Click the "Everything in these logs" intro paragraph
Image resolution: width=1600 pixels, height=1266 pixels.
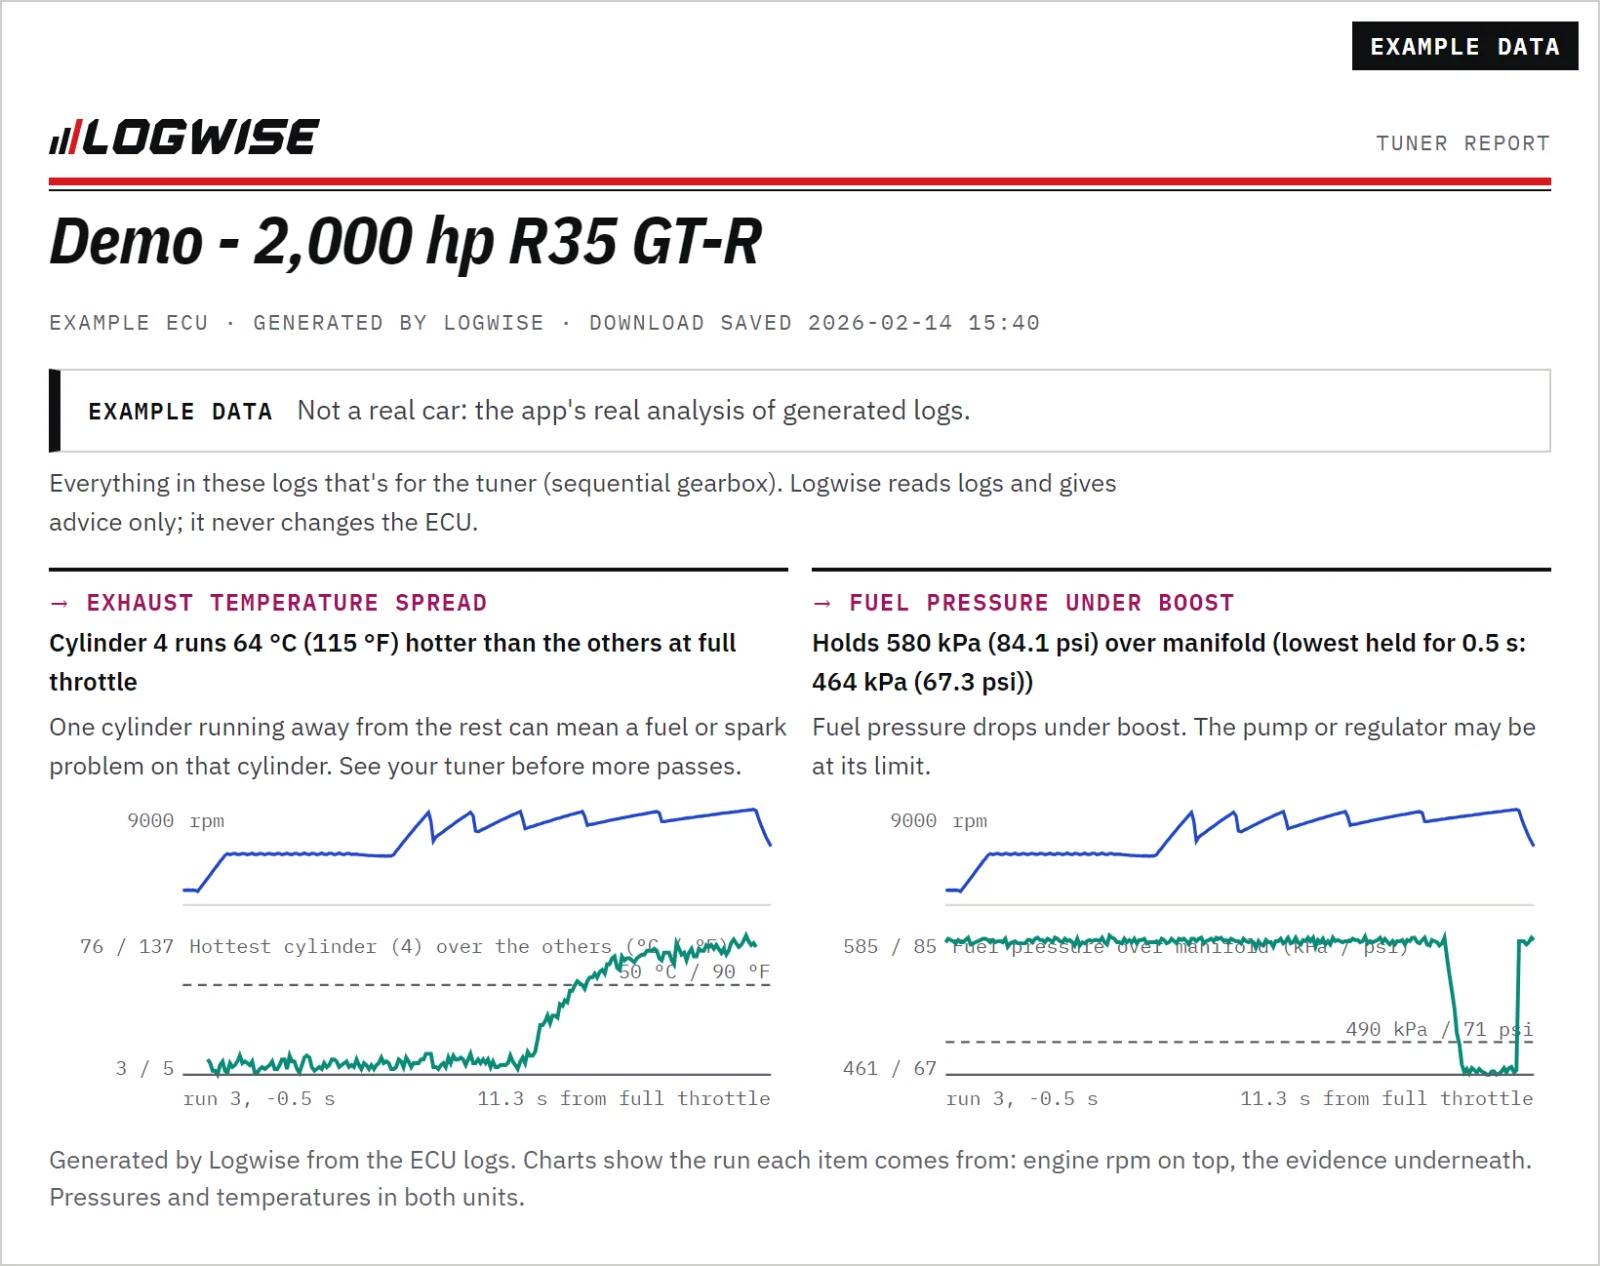click(583, 503)
